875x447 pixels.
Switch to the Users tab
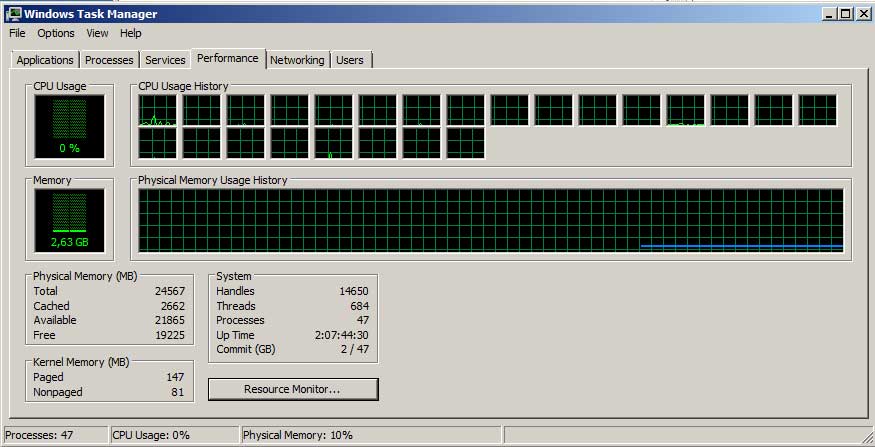(x=350, y=60)
